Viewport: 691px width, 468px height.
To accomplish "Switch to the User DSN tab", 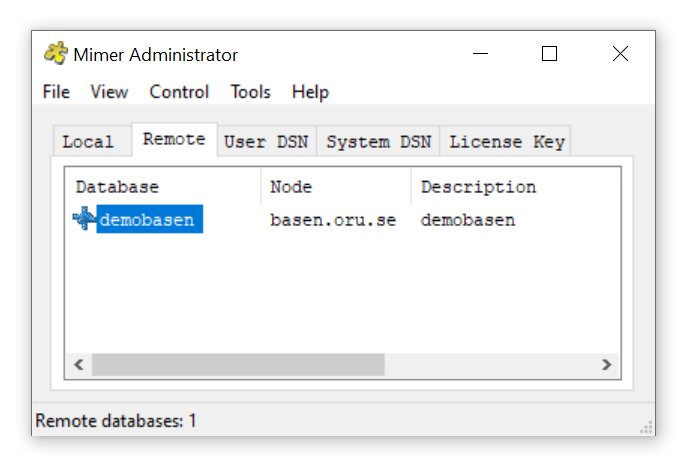I will (266, 141).
